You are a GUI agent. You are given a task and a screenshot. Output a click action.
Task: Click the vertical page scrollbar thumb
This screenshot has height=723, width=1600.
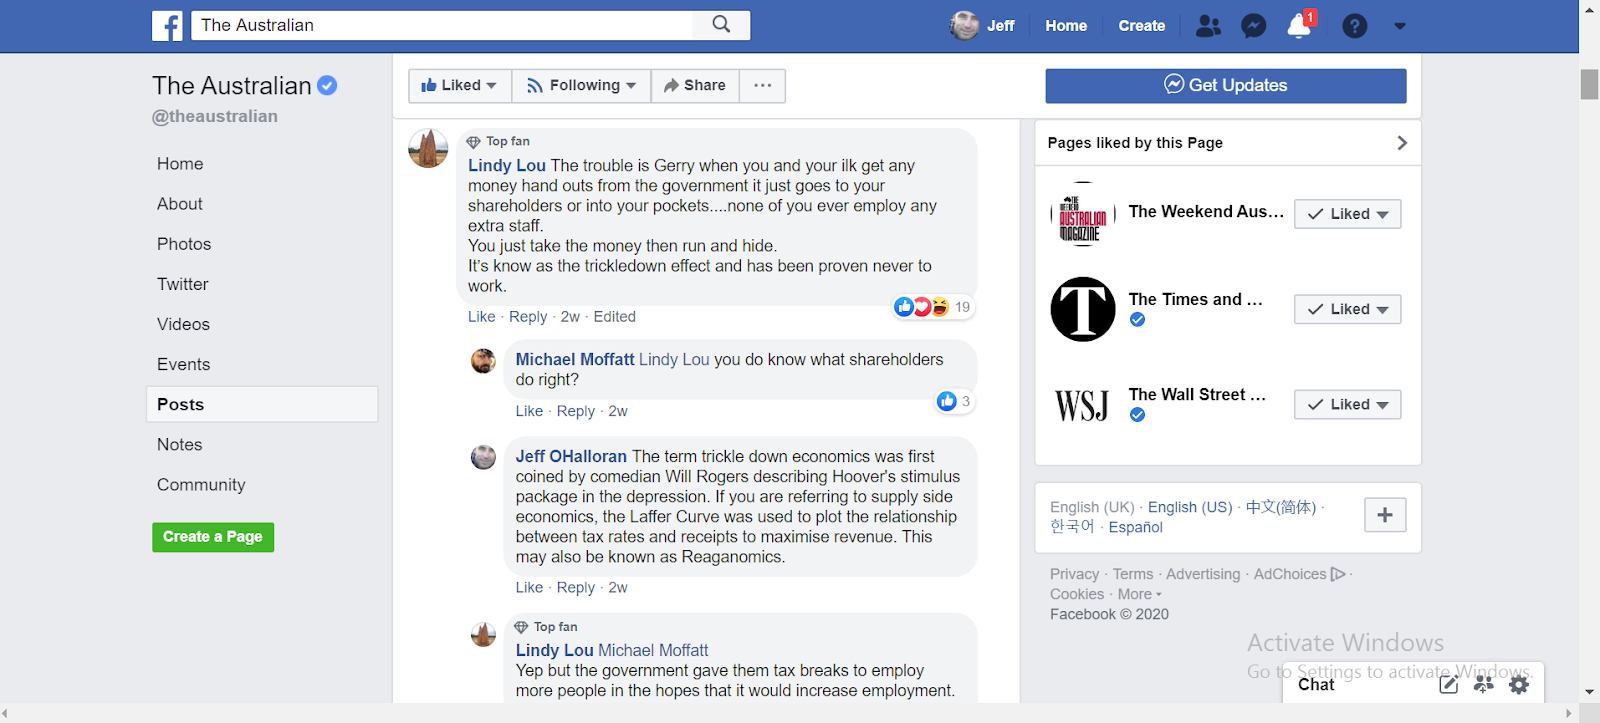tap(1589, 84)
